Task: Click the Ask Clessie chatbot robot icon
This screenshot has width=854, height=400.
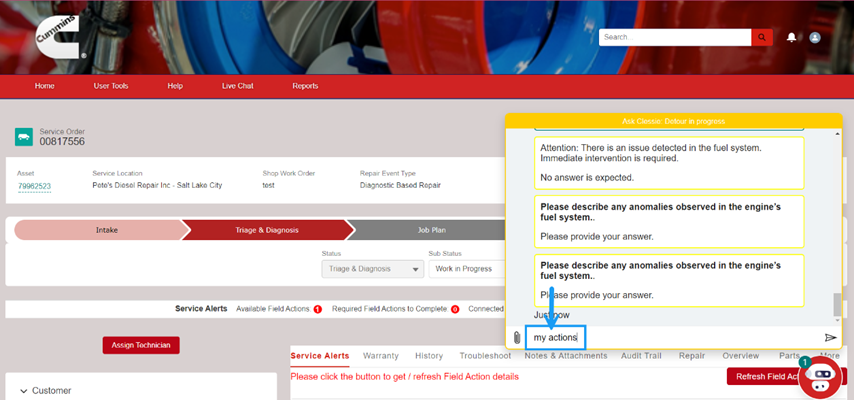Action: tap(820, 378)
